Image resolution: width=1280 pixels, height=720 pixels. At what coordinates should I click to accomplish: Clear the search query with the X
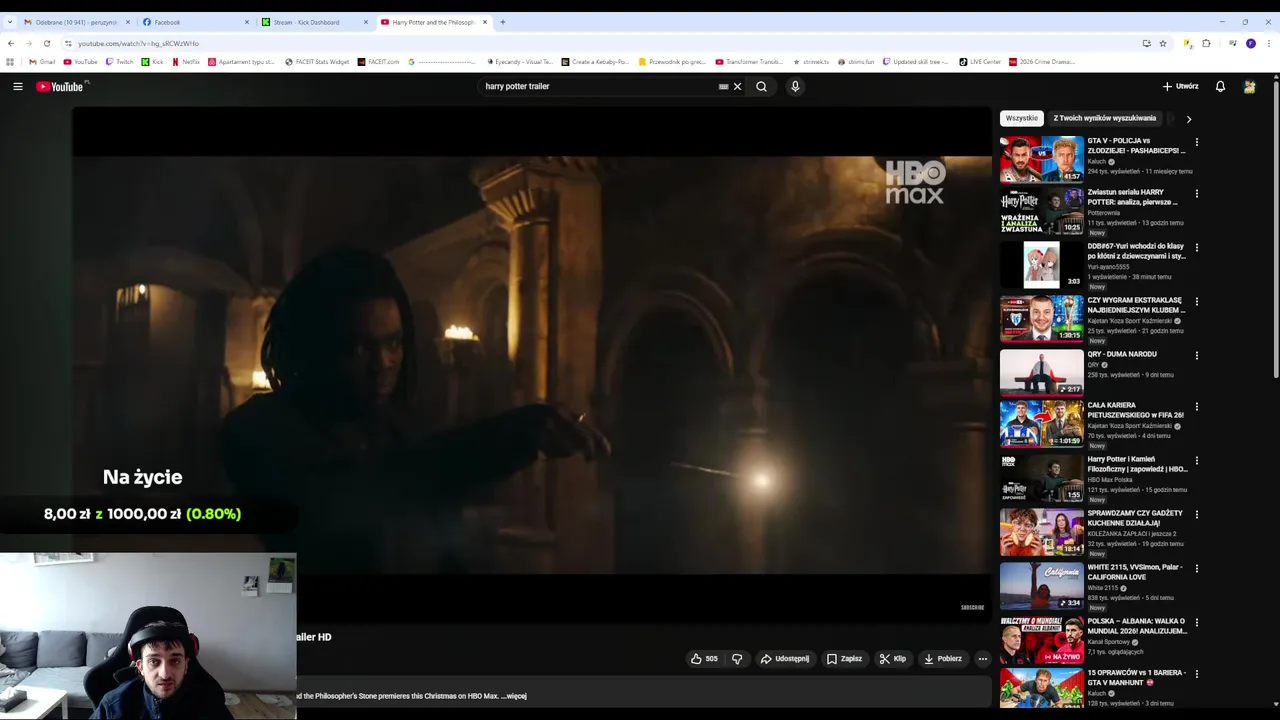pyautogui.click(x=738, y=86)
